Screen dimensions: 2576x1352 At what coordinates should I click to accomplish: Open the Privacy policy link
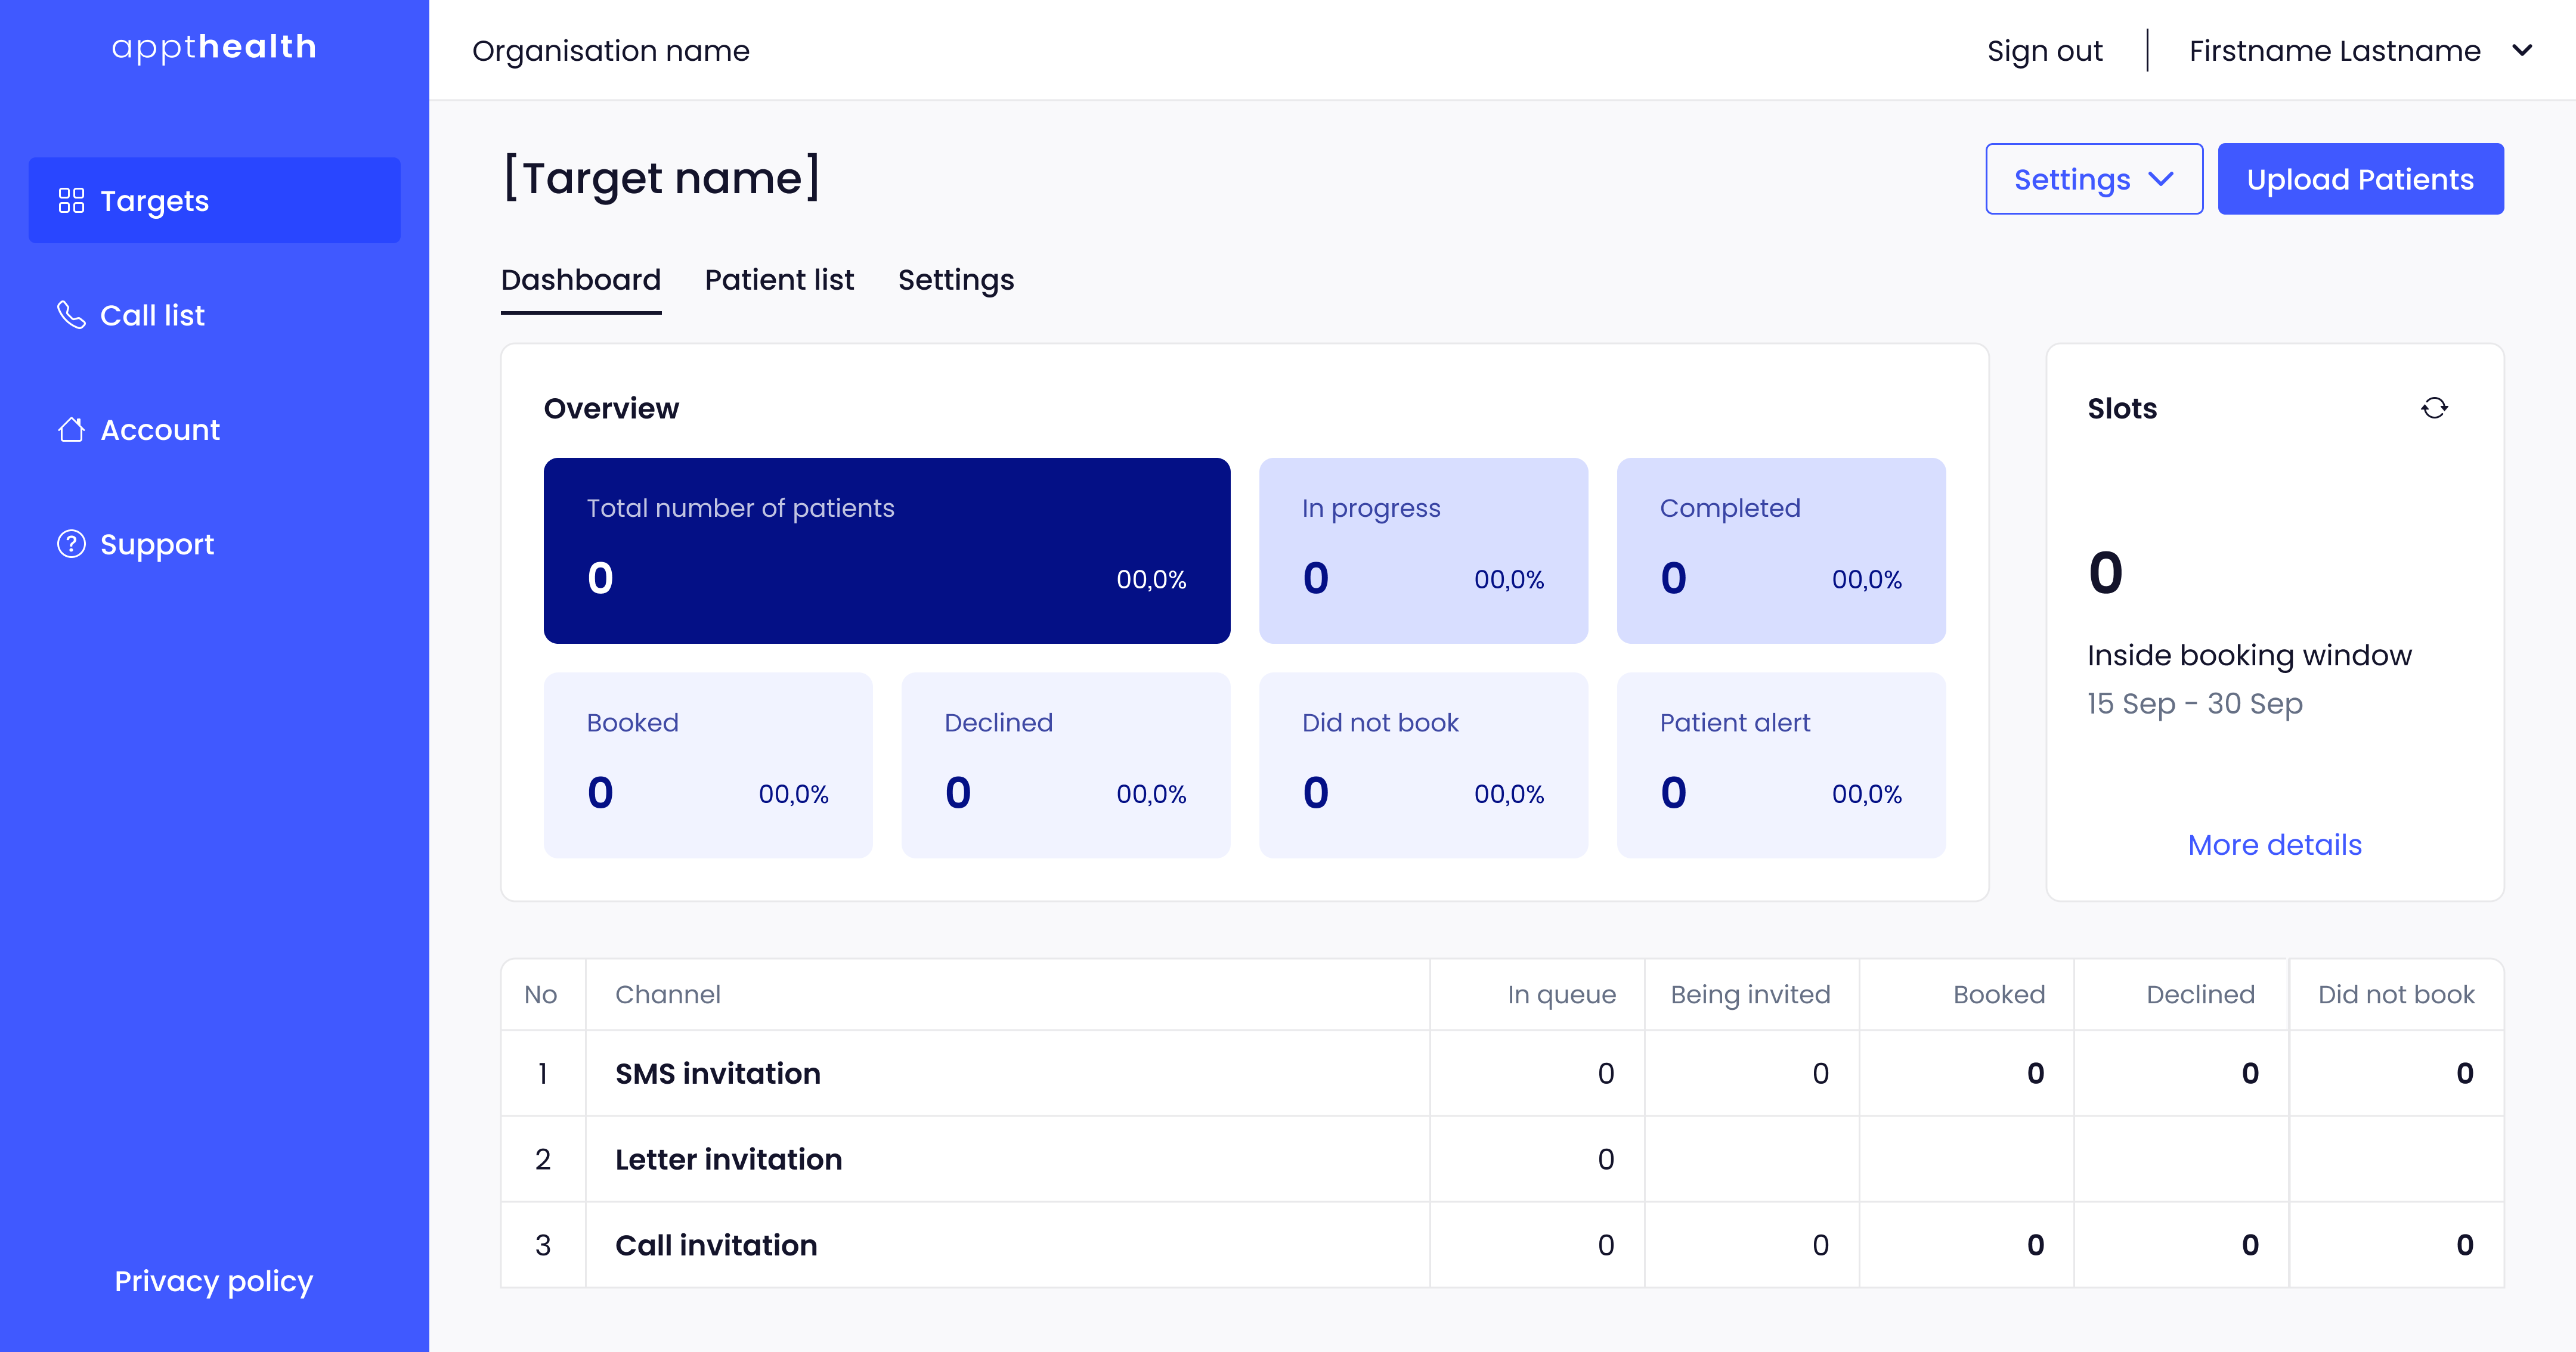tap(214, 1281)
